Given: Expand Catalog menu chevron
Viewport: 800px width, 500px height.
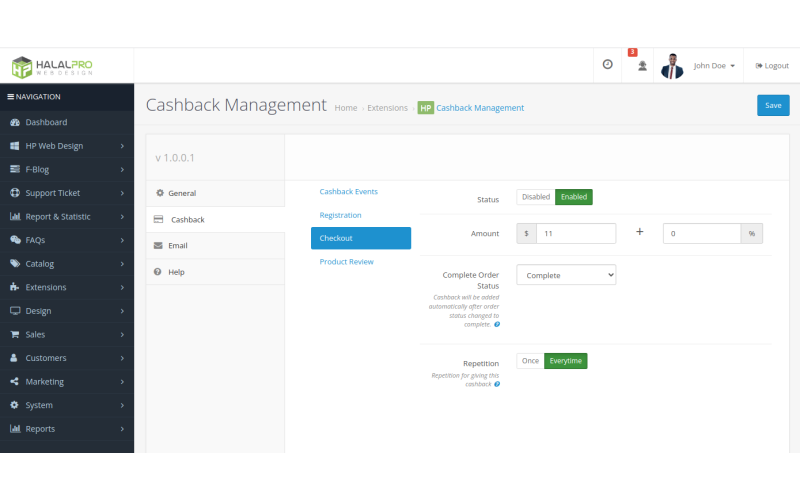Looking at the screenshot, I should tap(122, 264).
